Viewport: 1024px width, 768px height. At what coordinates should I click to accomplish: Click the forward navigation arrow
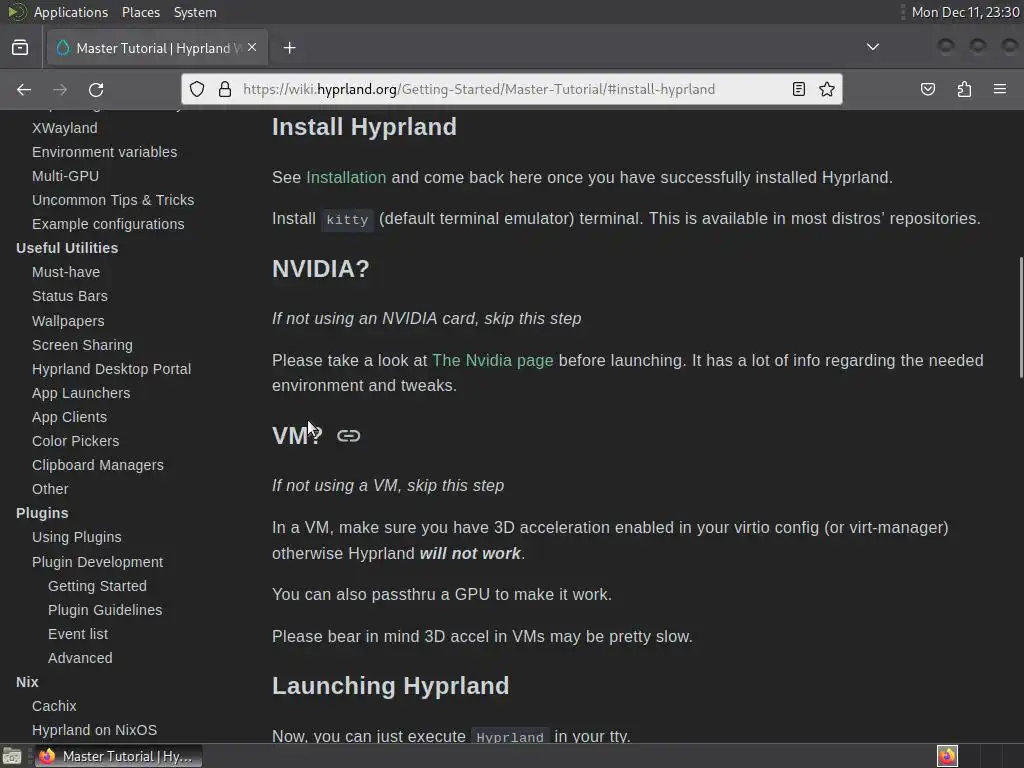tap(60, 89)
